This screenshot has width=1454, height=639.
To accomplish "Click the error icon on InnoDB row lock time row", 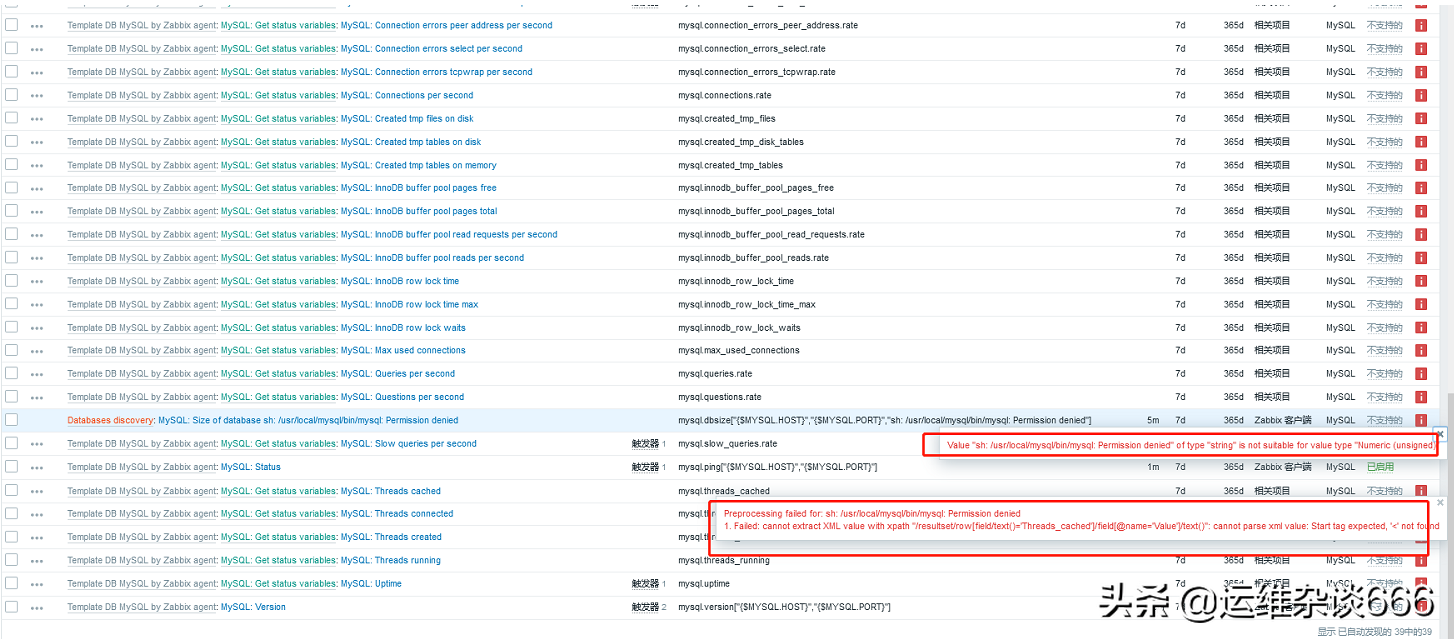I will [x=1421, y=280].
